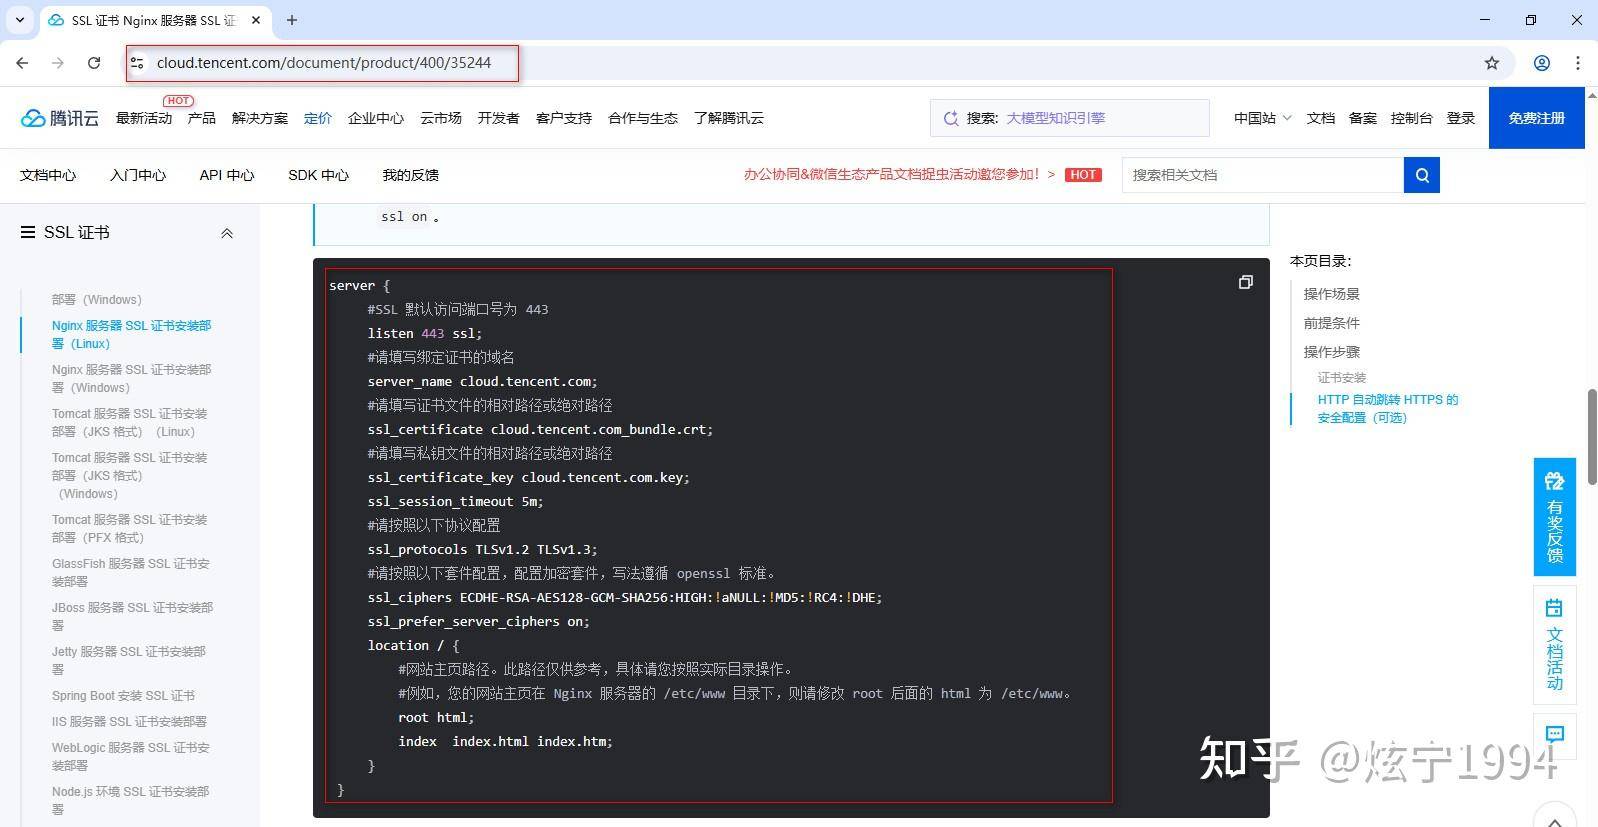Screen dimensions: 1598x827
Task: Open 产品 menu
Action: [x=202, y=118]
